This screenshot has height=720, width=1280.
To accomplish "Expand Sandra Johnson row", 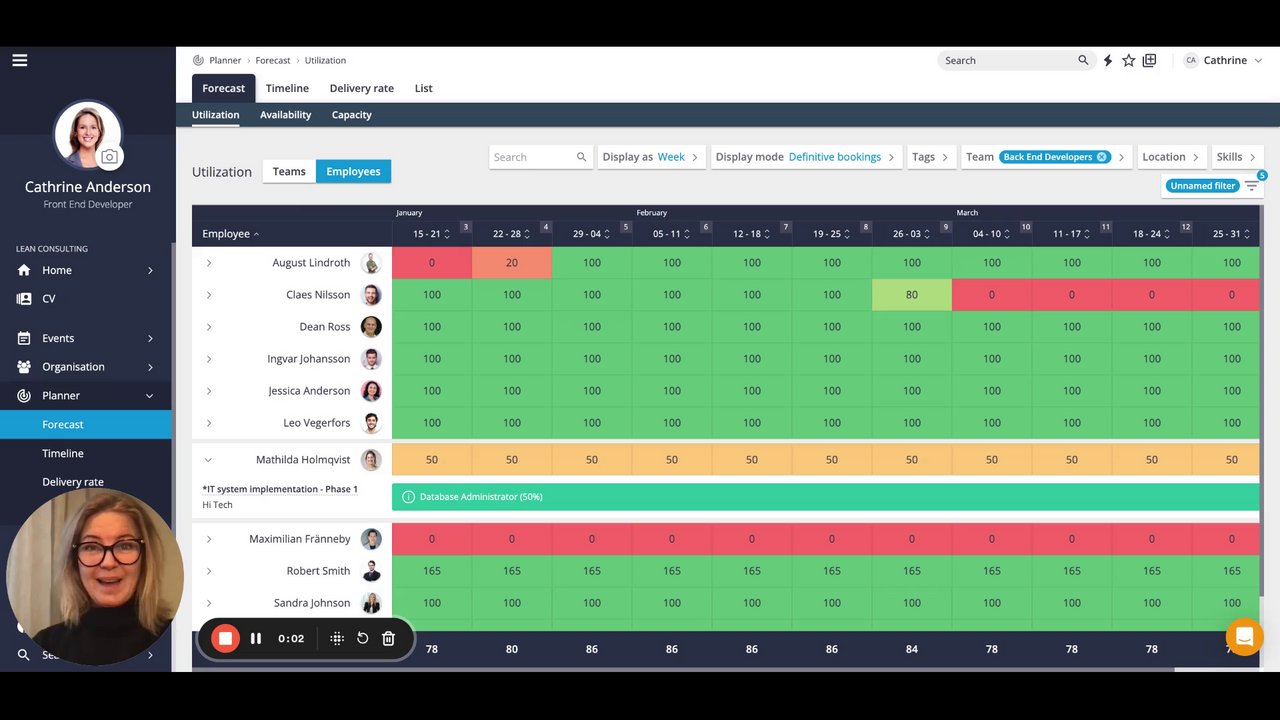I will coord(209,603).
